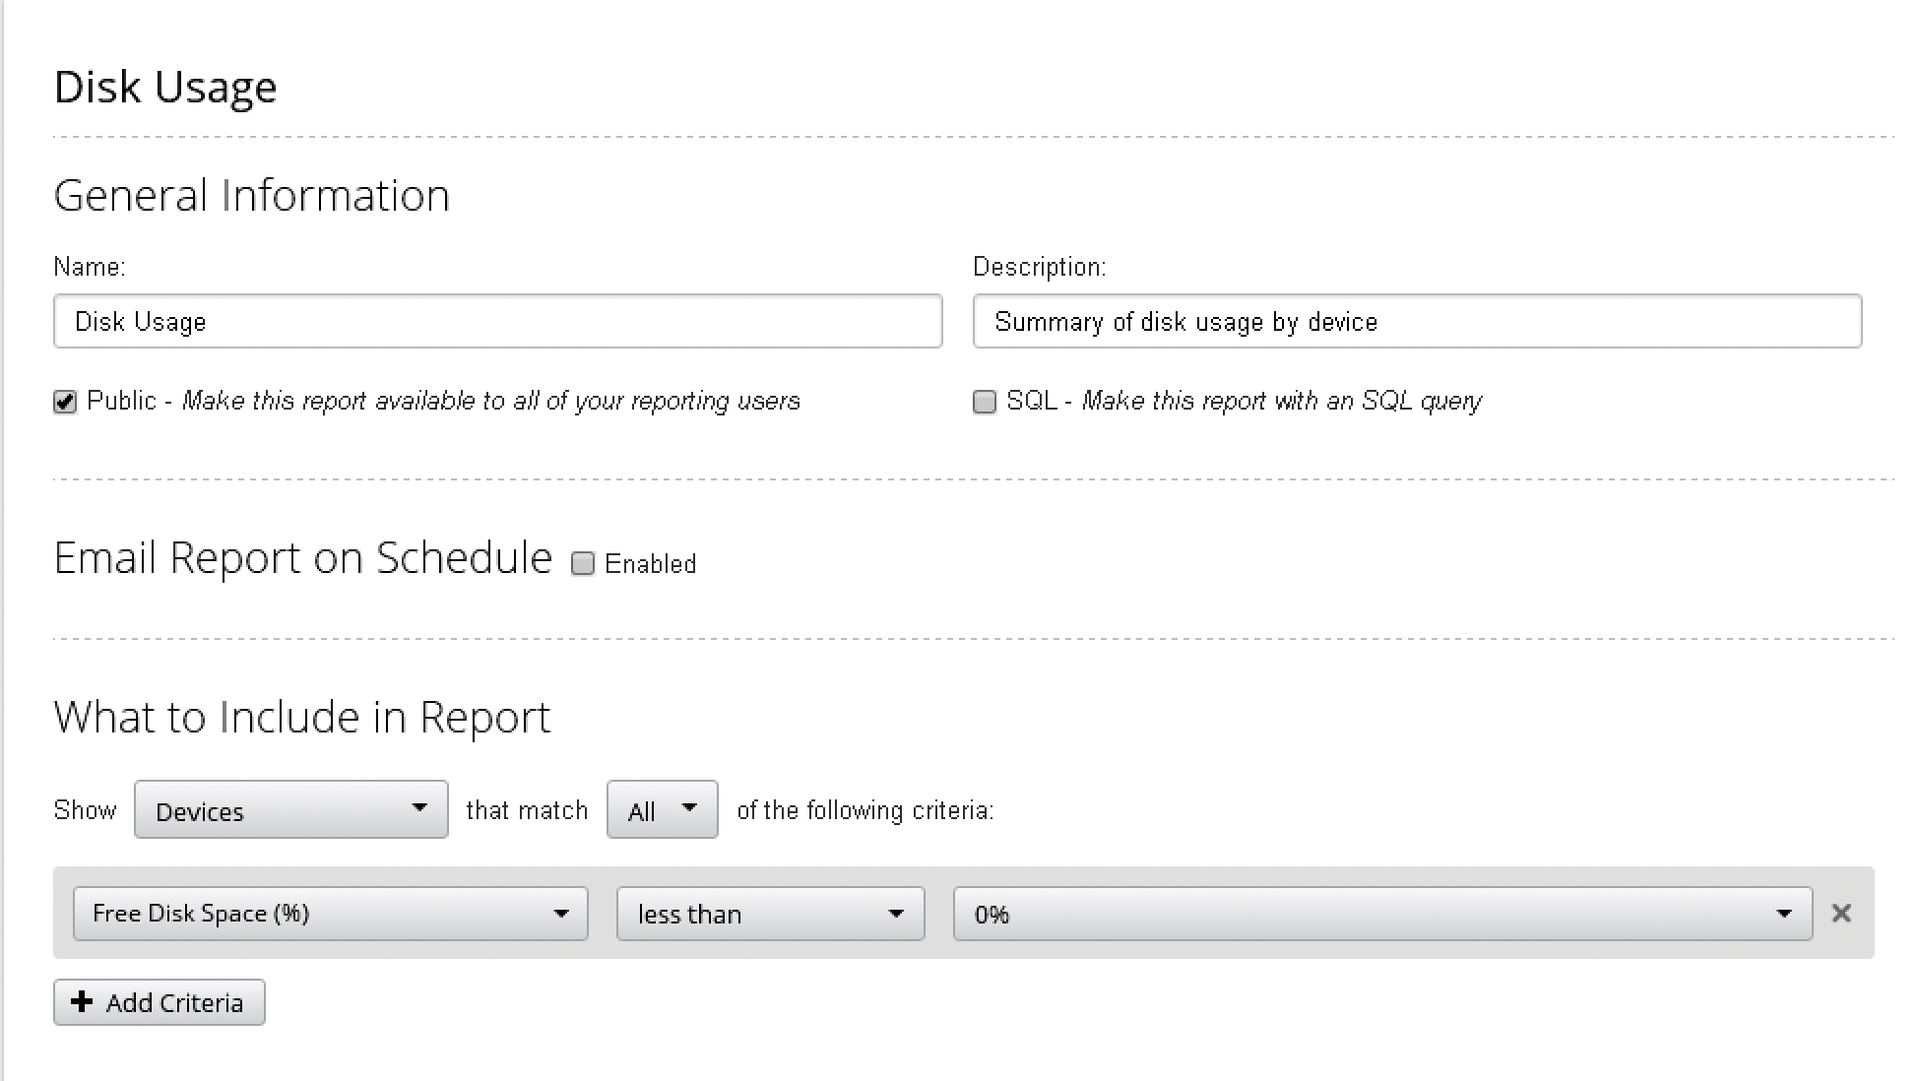The height and width of the screenshot is (1081, 1920).
Task: Click inside the Name input field
Action: tap(497, 321)
